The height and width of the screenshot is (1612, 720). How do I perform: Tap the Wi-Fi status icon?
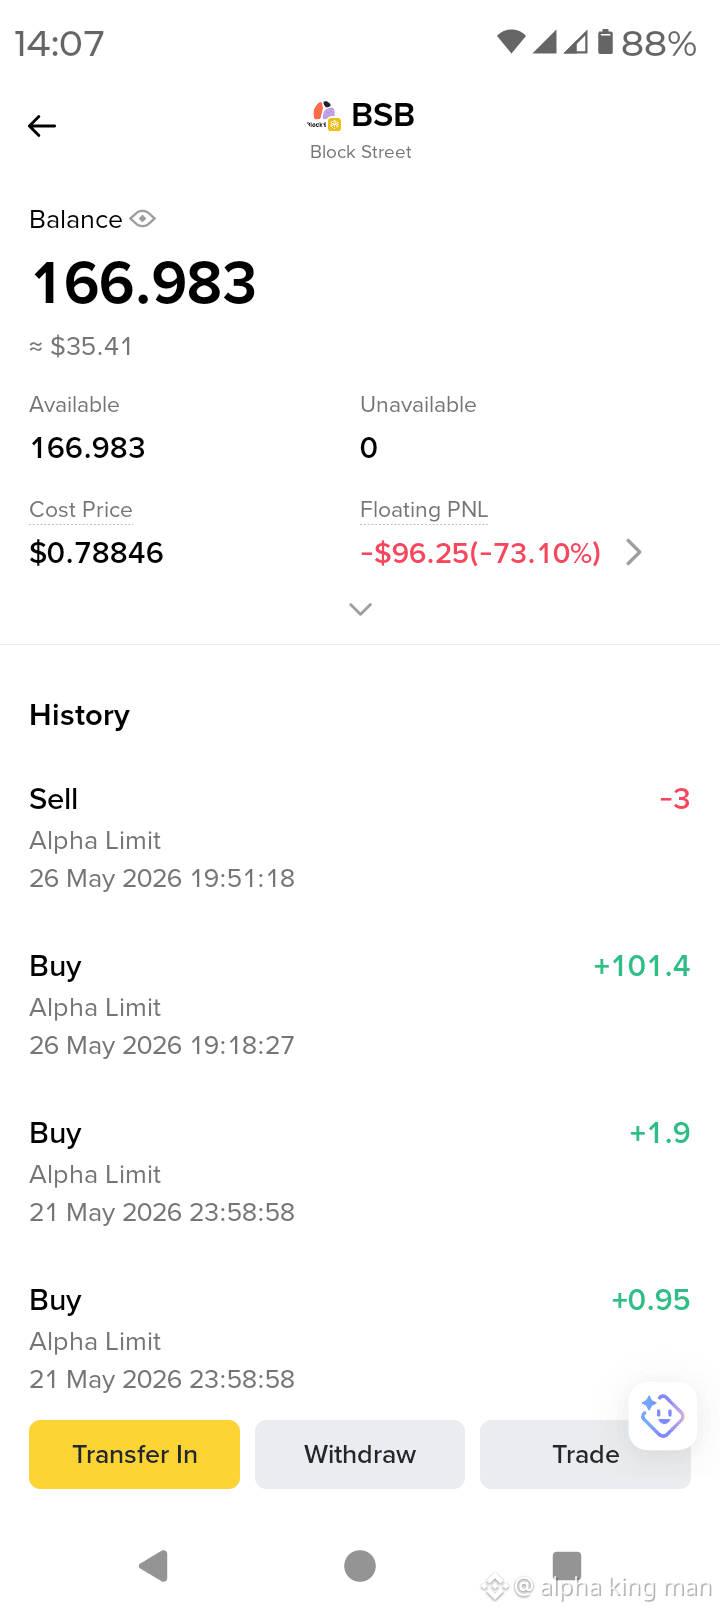tap(511, 42)
